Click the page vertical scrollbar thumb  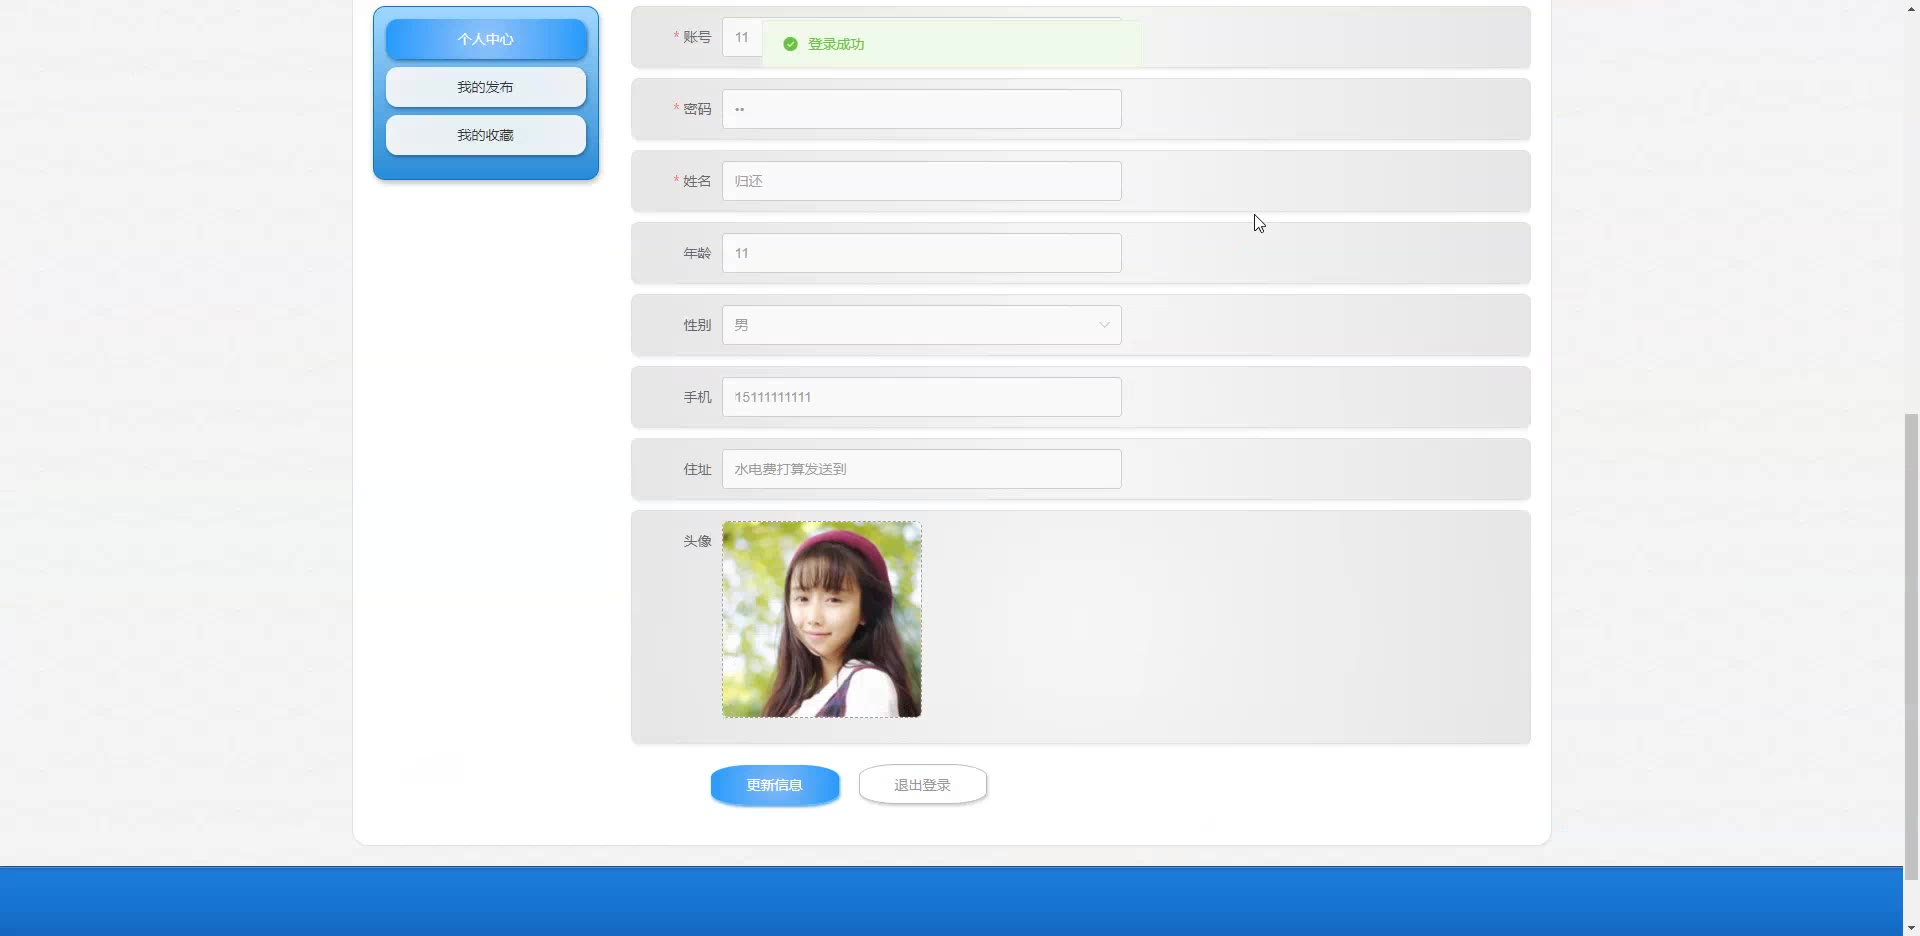click(1911, 646)
